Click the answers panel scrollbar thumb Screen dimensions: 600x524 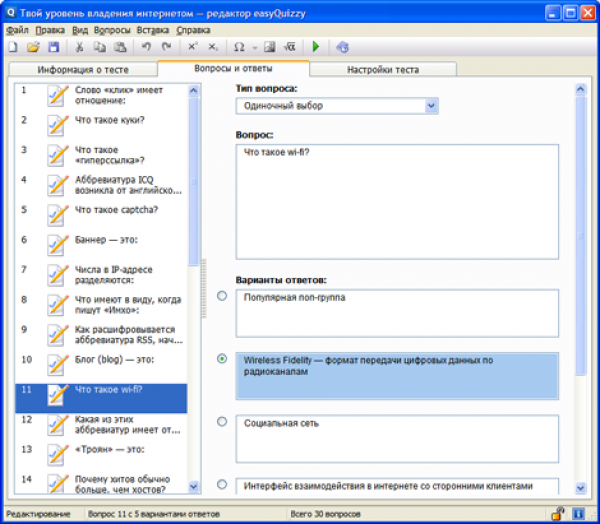pos(581,236)
